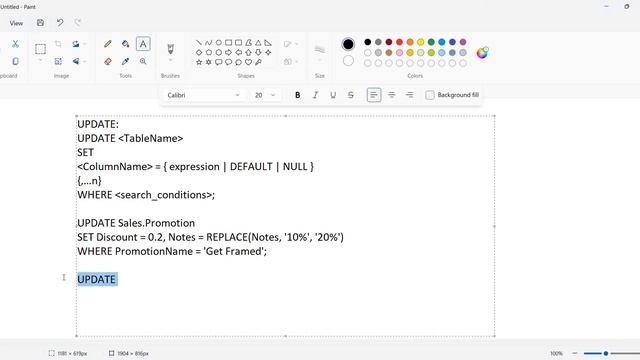Image resolution: width=640 pixels, height=360 pixels.
Task: Align text left
Action: coord(374,95)
